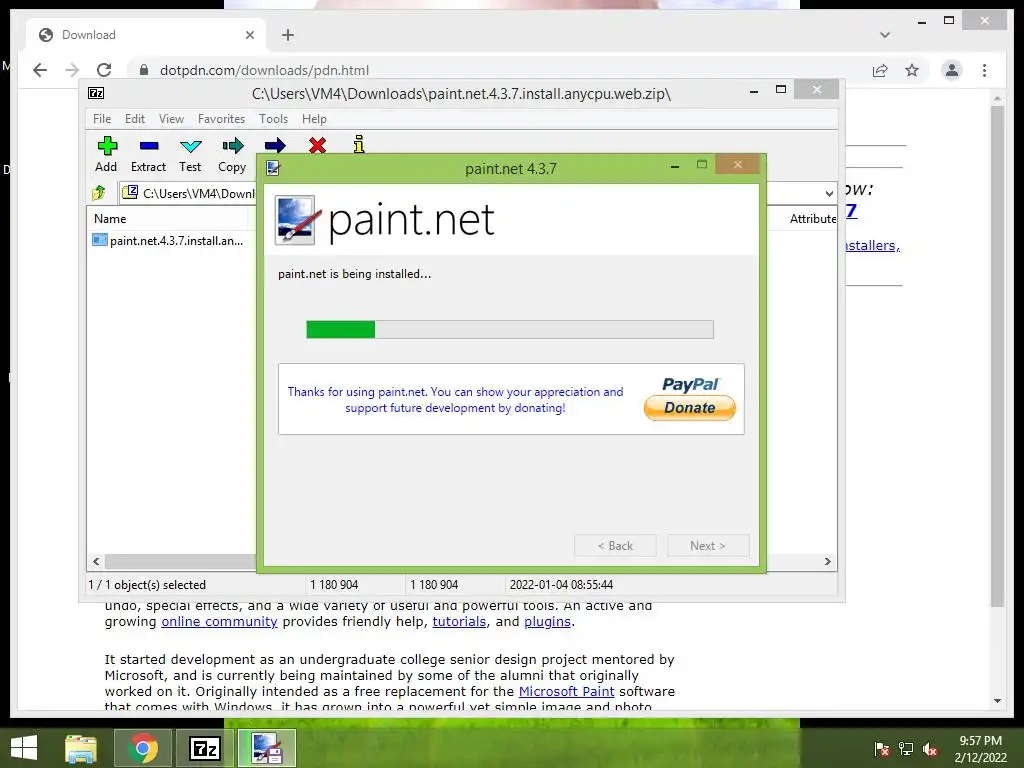Open the tutorials link
Image resolution: width=1024 pixels, height=768 pixels.
(459, 622)
